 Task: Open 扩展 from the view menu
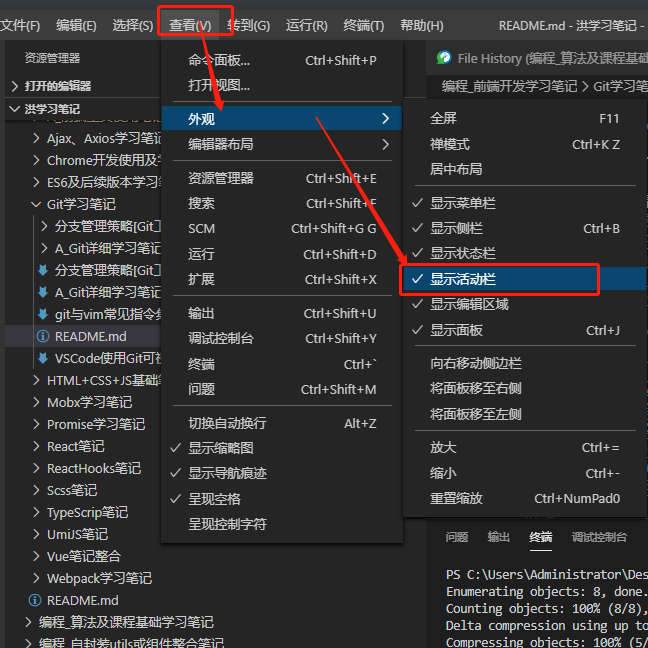pyautogui.click(x=281, y=279)
